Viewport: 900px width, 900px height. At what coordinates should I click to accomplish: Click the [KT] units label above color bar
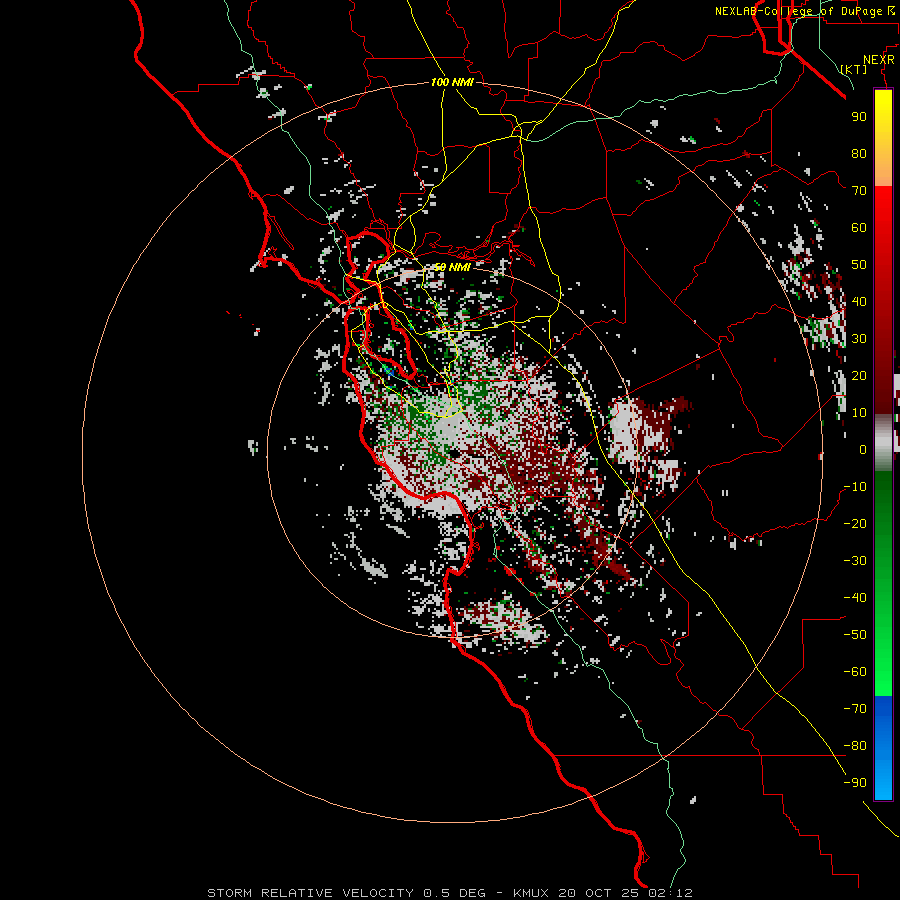(854, 69)
